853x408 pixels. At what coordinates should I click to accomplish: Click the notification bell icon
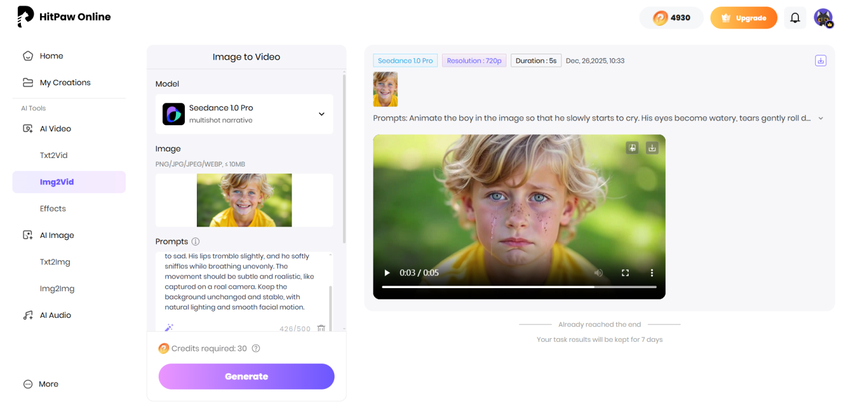point(795,18)
